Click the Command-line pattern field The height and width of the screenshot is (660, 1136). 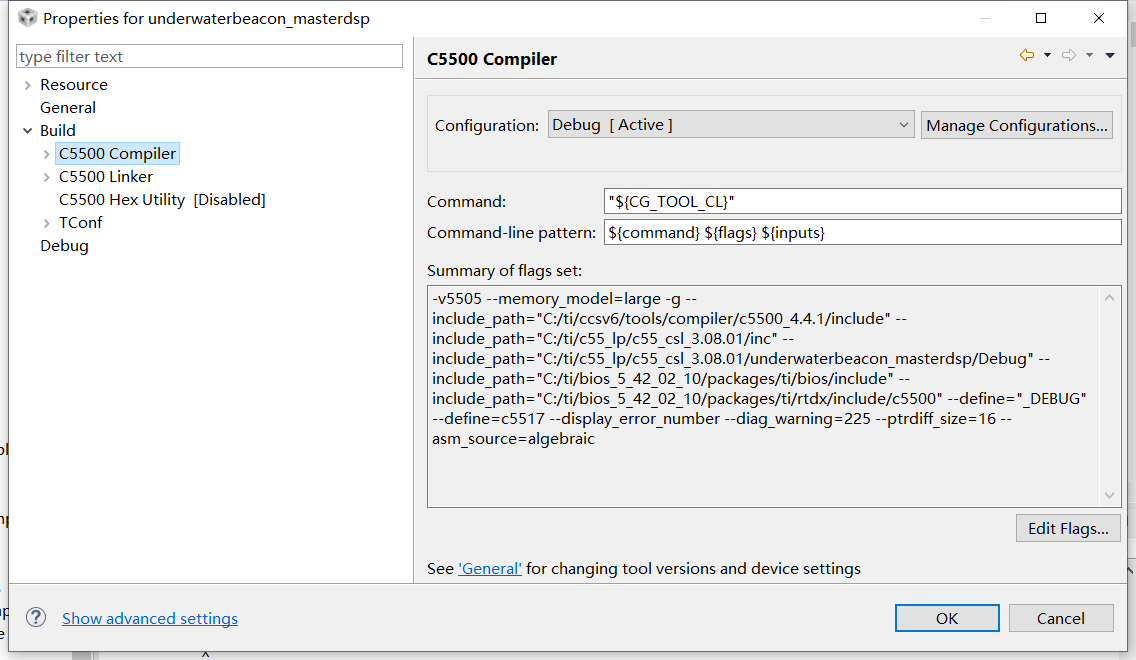[x=863, y=232]
